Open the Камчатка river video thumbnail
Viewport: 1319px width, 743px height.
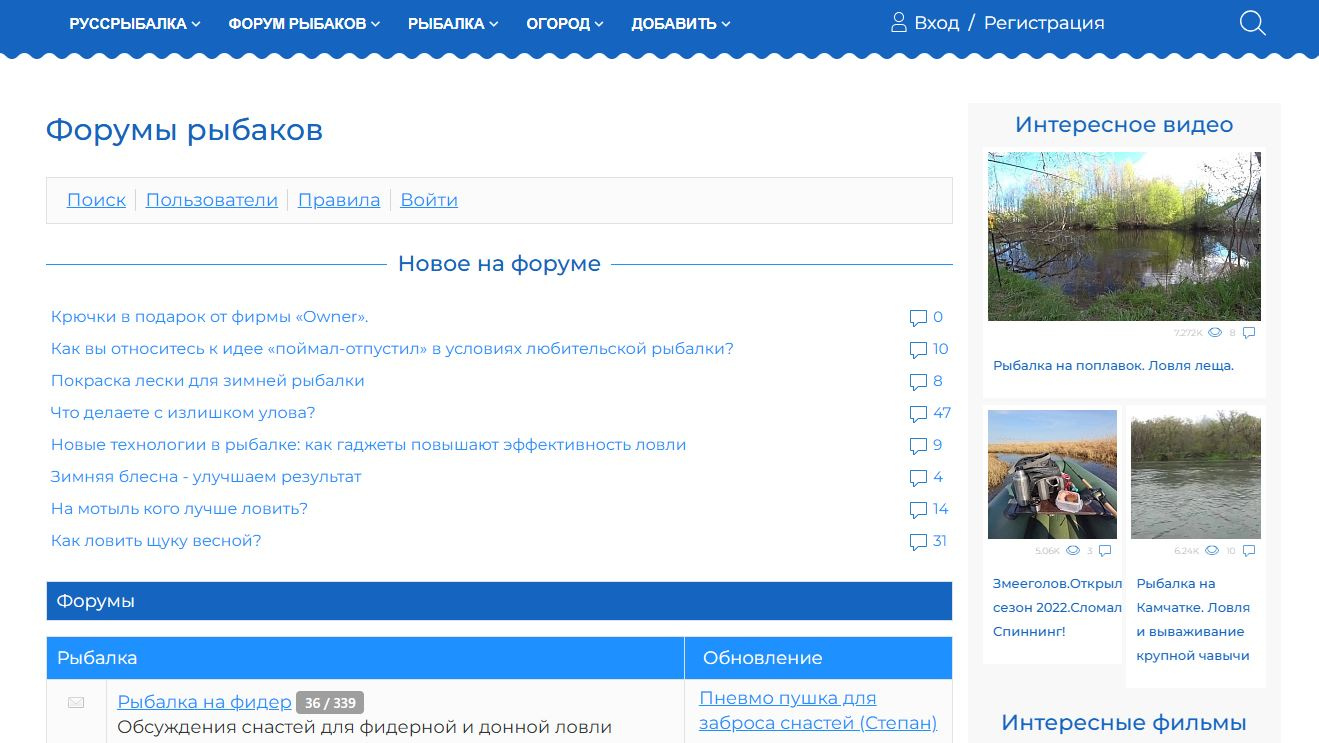click(x=1196, y=474)
